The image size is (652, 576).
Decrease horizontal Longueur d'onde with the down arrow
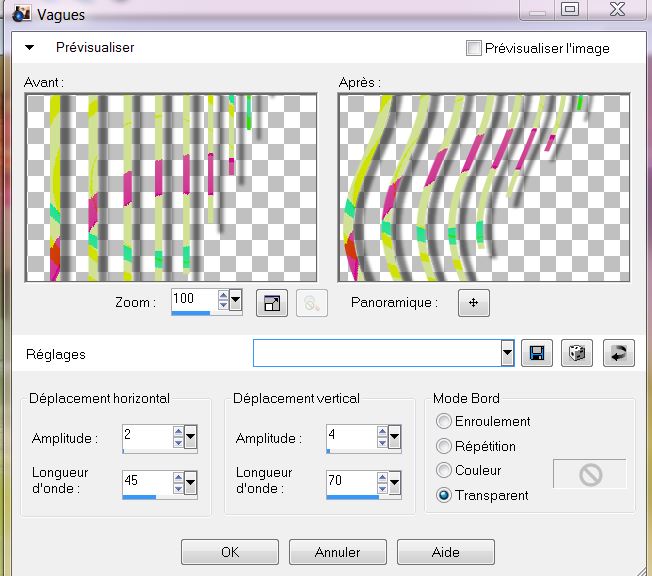pyautogui.click(x=178, y=489)
